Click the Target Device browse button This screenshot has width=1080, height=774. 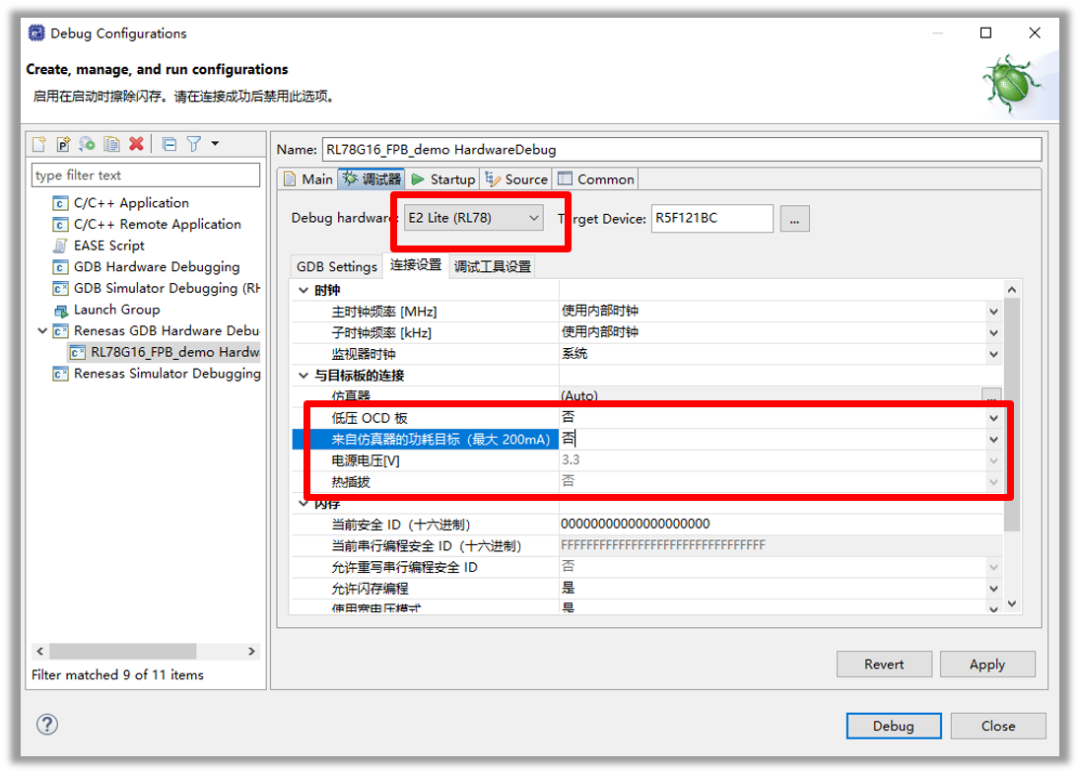794,220
